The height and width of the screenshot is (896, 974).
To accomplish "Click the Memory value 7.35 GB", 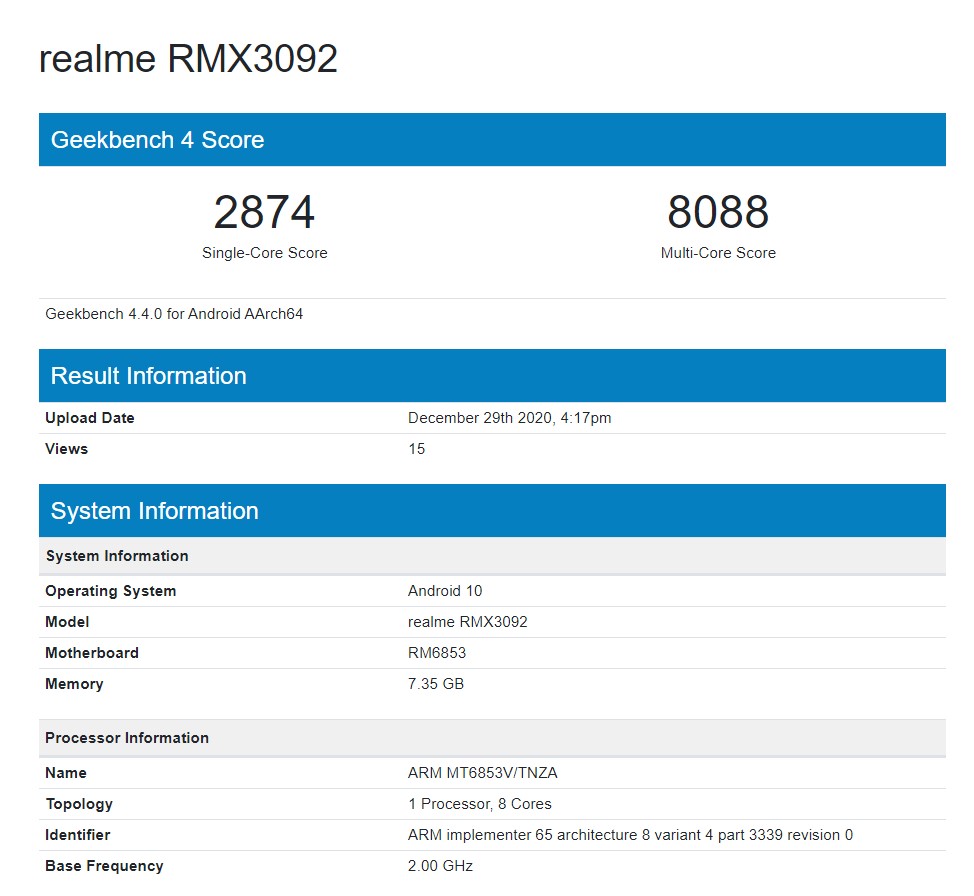I will pyautogui.click(x=437, y=683).
